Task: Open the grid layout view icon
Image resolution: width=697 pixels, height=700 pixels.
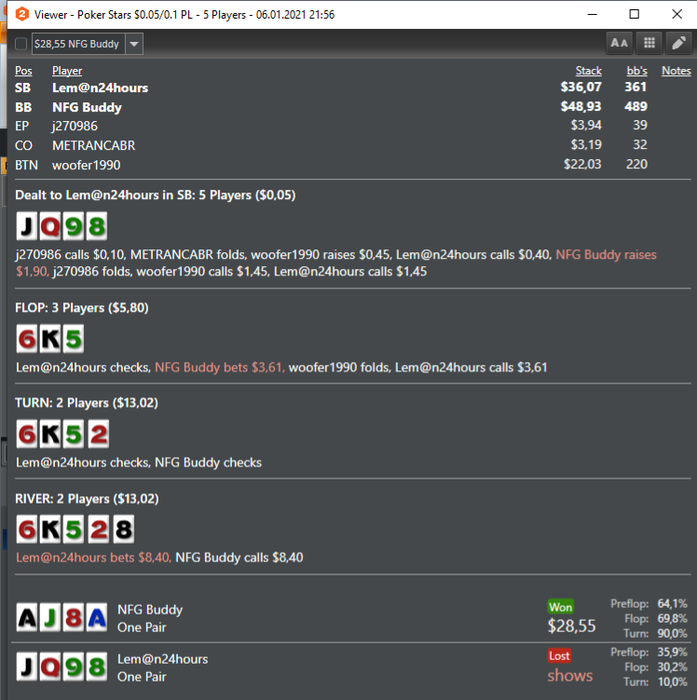Action: [x=649, y=43]
